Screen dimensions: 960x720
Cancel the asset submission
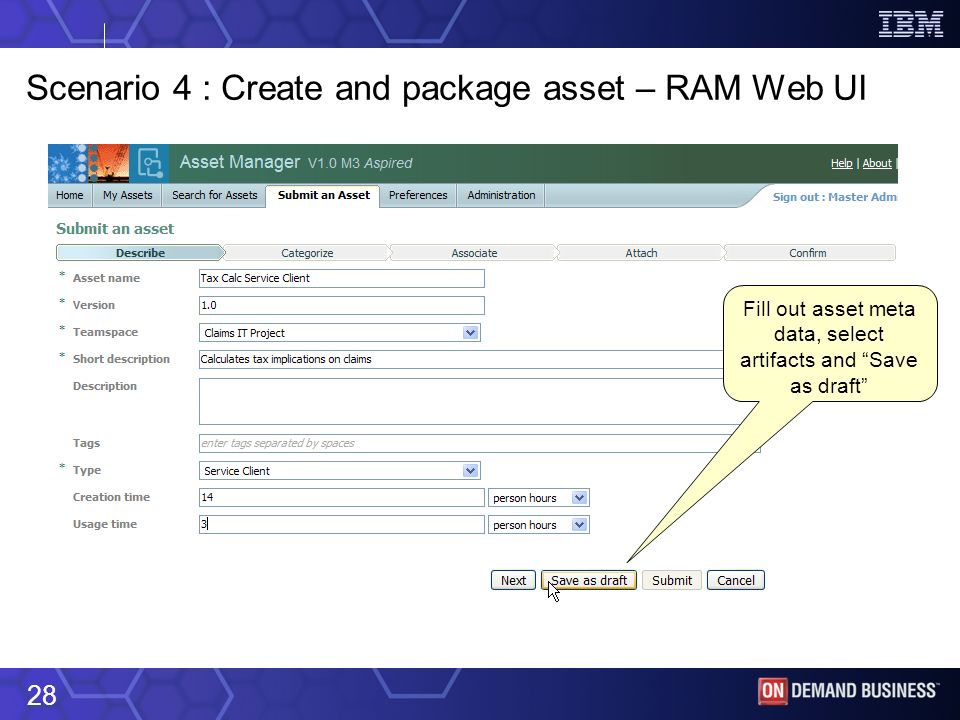pyautogui.click(x=735, y=580)
